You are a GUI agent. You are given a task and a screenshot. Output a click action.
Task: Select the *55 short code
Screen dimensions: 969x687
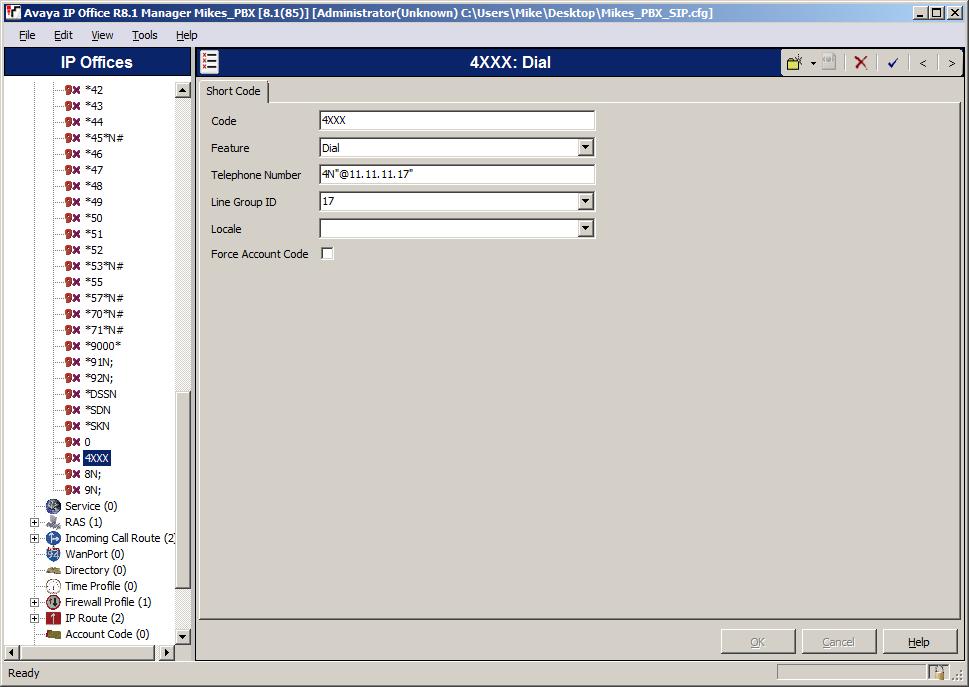point(94,282)
